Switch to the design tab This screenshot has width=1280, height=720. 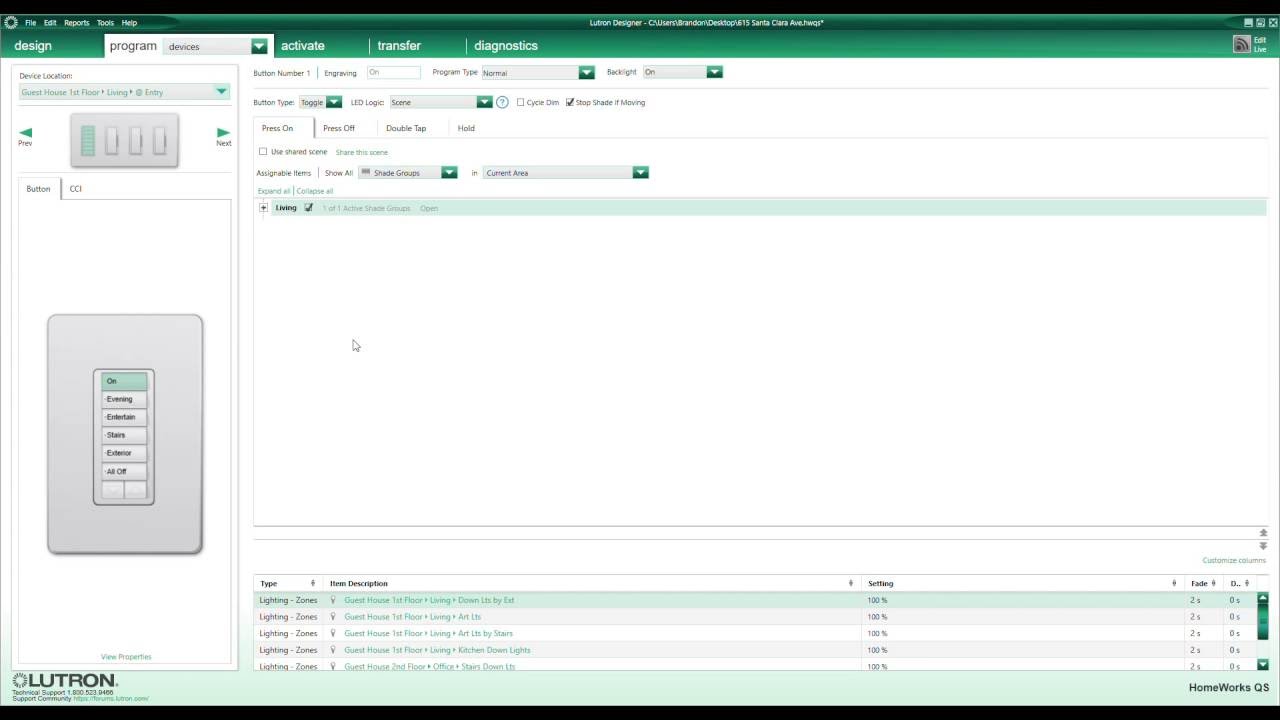click(33, 46)
